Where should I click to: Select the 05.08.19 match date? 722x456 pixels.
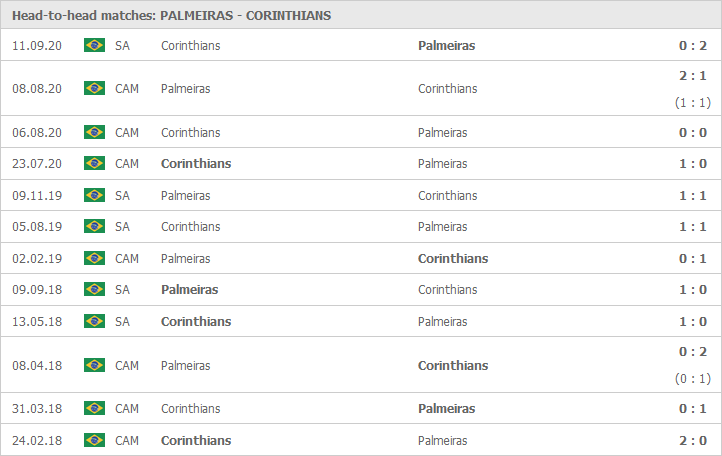(37, 227)
